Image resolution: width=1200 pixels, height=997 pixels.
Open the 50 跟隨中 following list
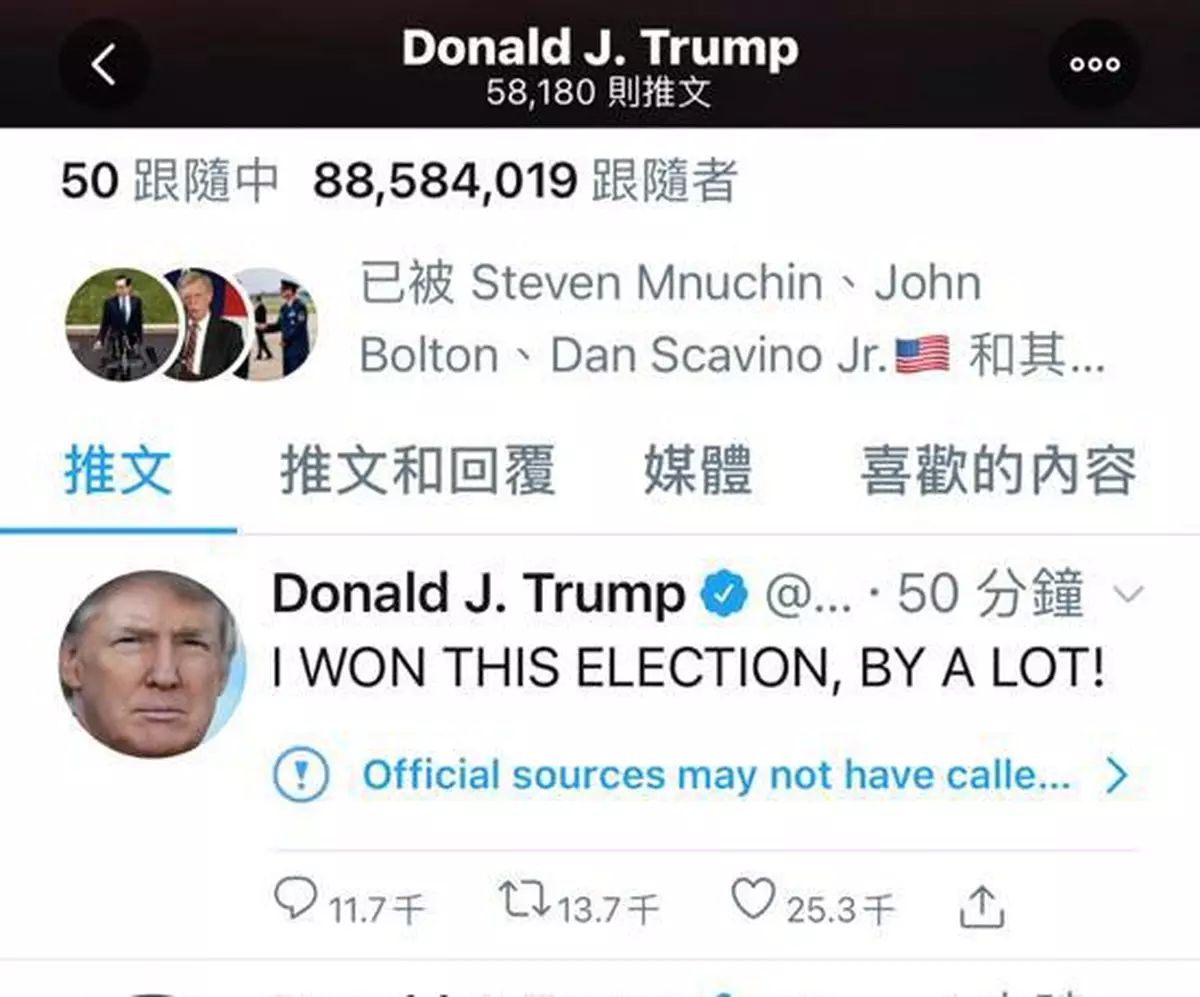pyautogui.click(x=169, y=182)
